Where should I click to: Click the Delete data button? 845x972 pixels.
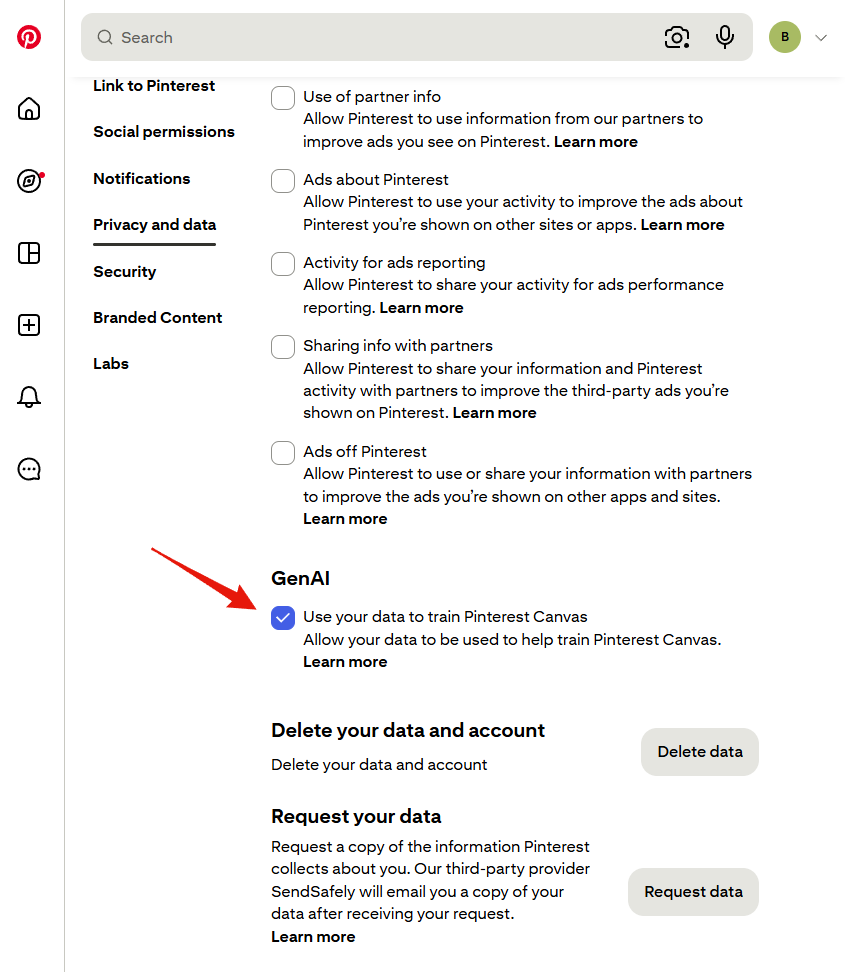click(699, 752)
